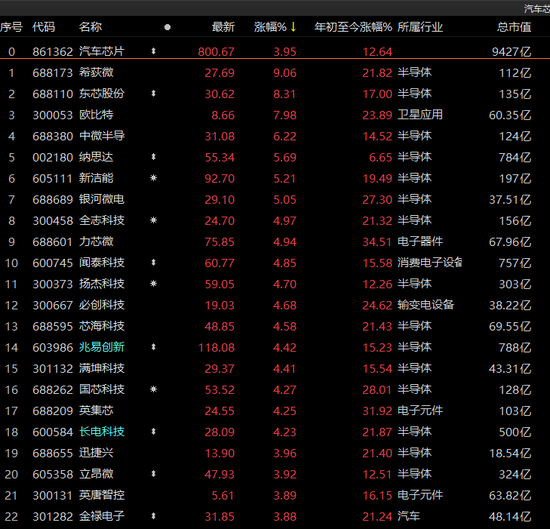Click change percent 8.31
Viewport: 550px width, 529px height.
click(285, 94)
